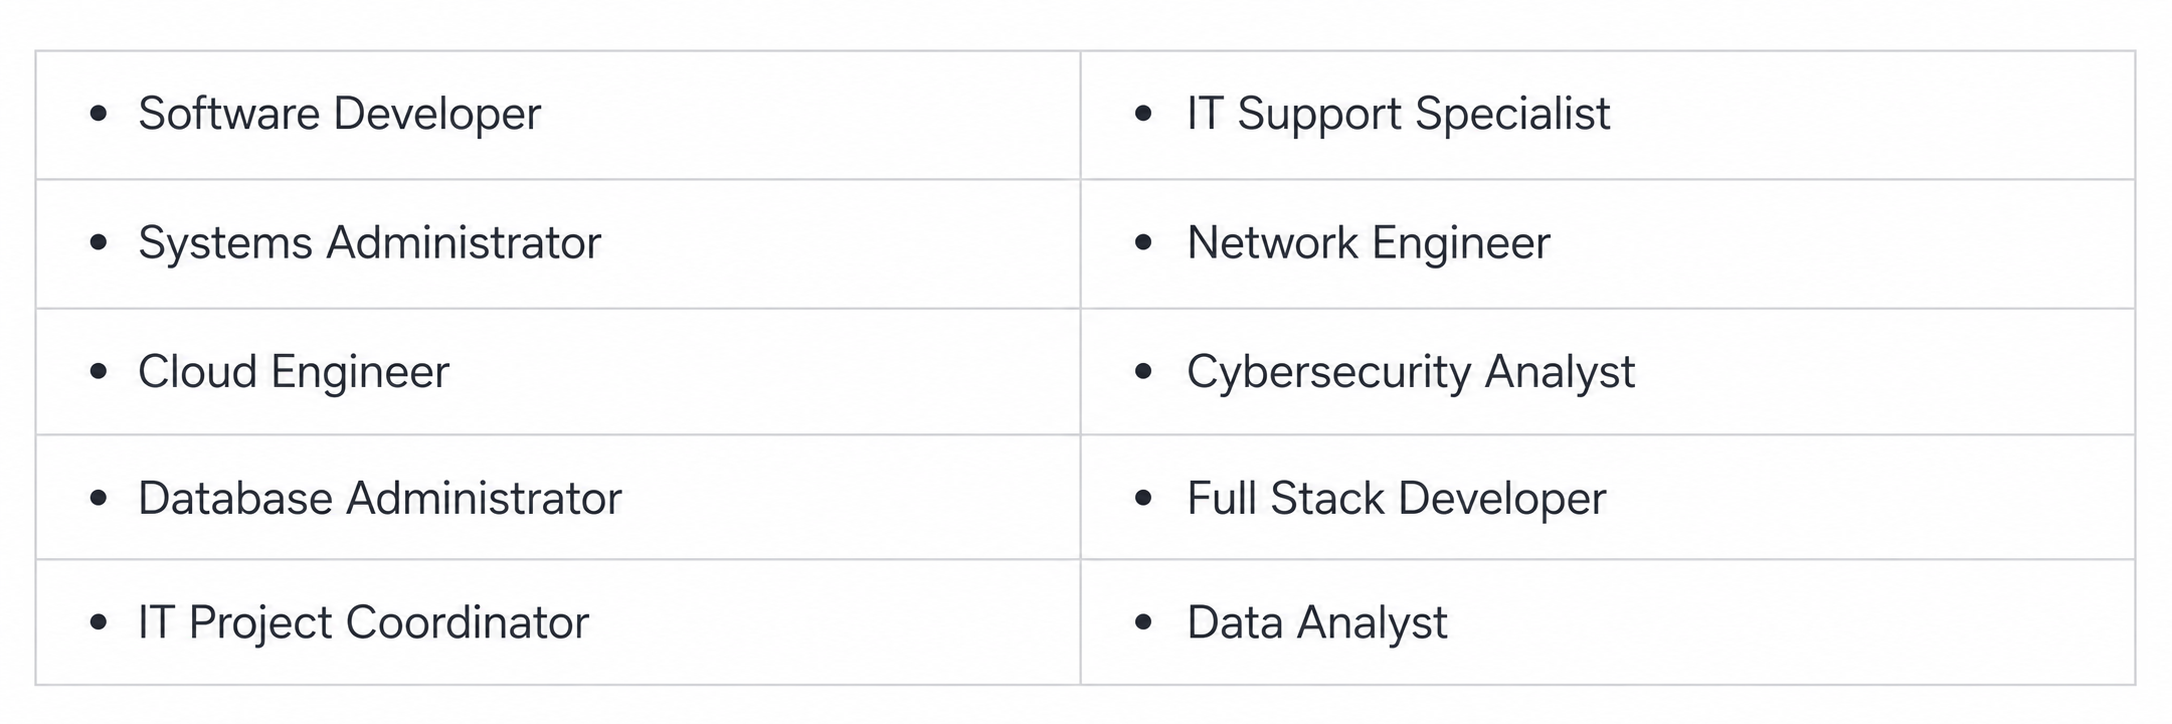Viewport: 2172px width, 724px height.
Task: Click the IT Project Coordinator text
Action: tap(363, 623)
